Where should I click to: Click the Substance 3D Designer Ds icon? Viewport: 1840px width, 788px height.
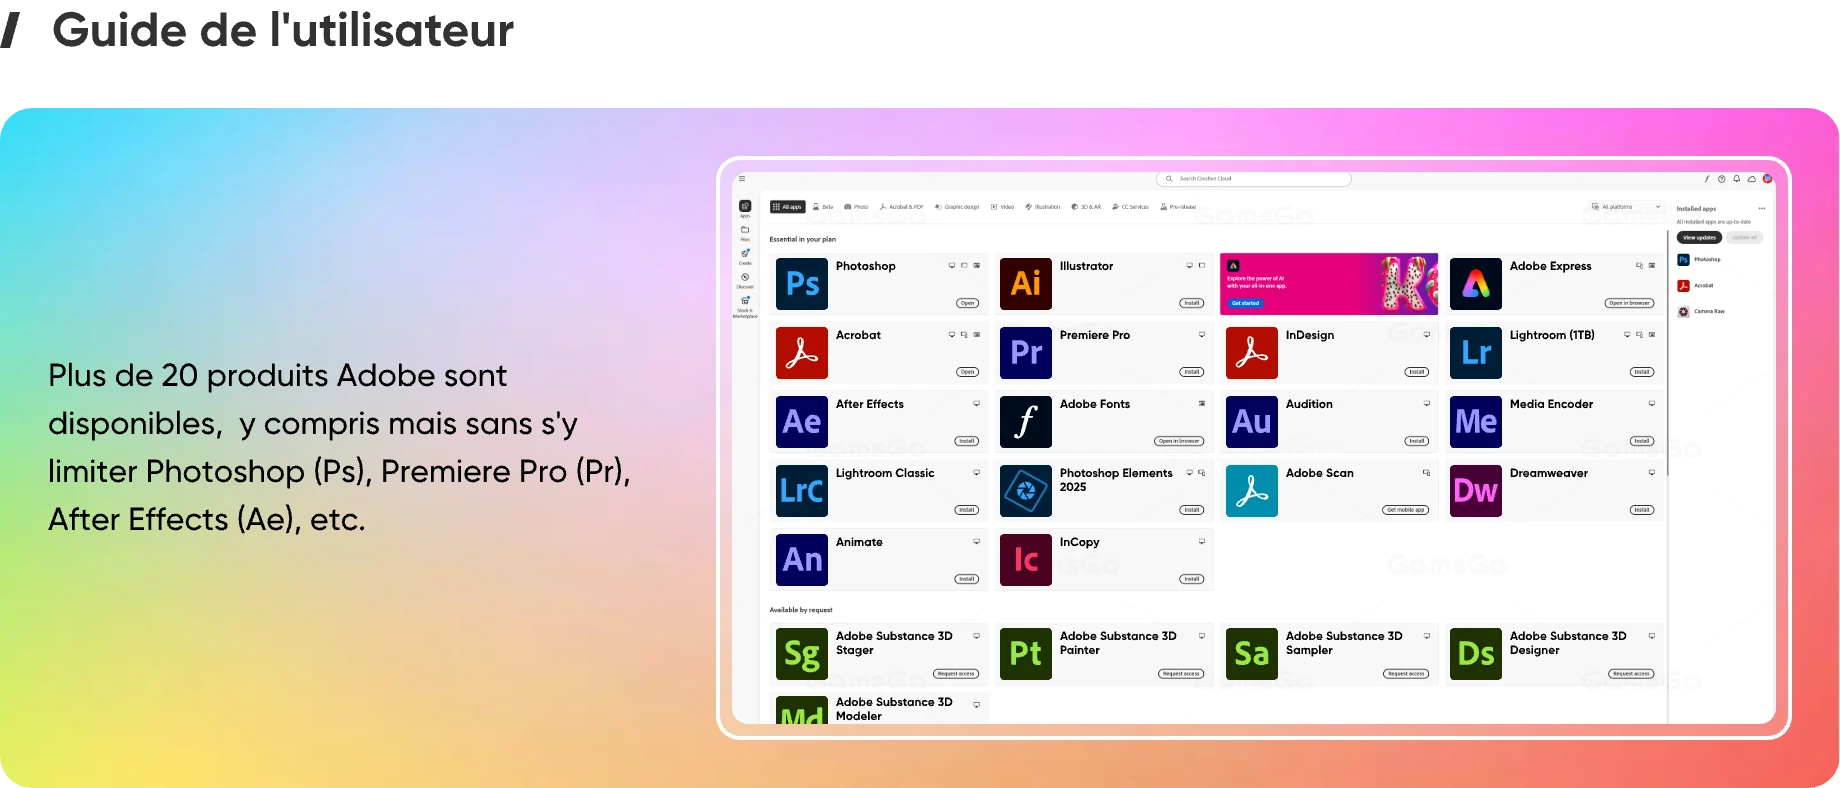[1476, 654]
